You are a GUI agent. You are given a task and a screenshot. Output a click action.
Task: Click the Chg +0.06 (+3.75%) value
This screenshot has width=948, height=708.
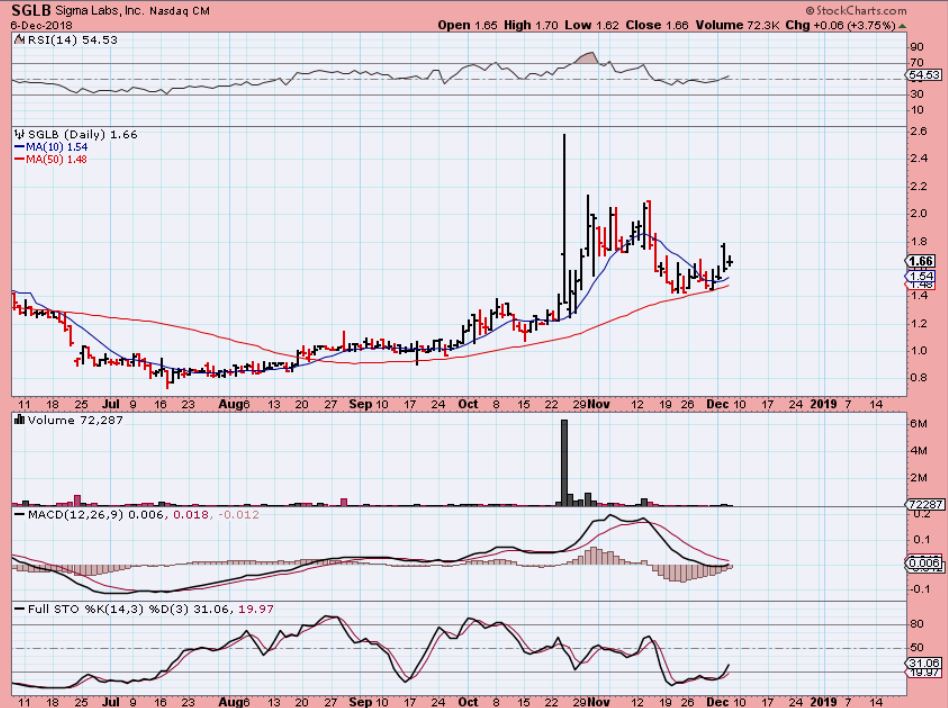coord(840,25)
